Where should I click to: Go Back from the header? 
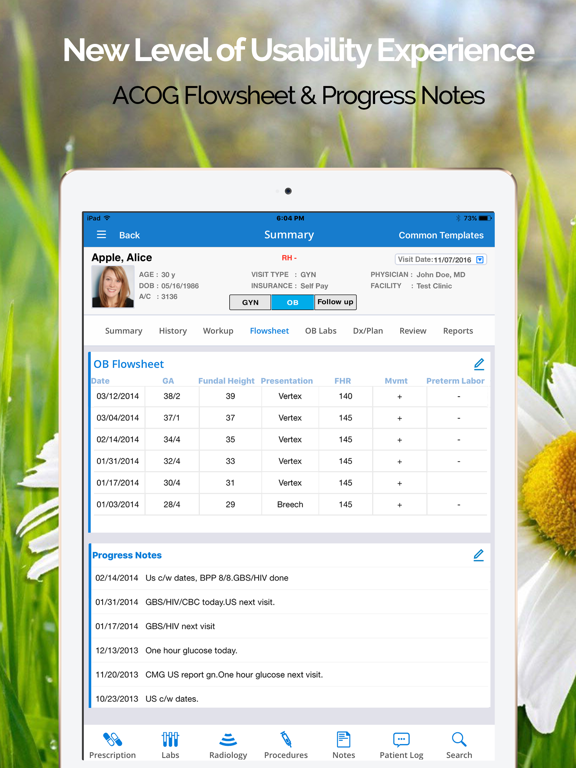[x=129, y=235]
